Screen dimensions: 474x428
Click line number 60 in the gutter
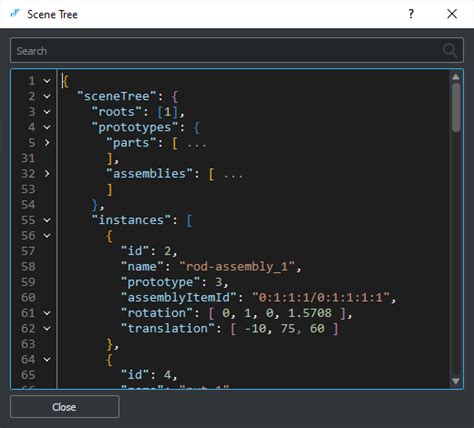28,297
